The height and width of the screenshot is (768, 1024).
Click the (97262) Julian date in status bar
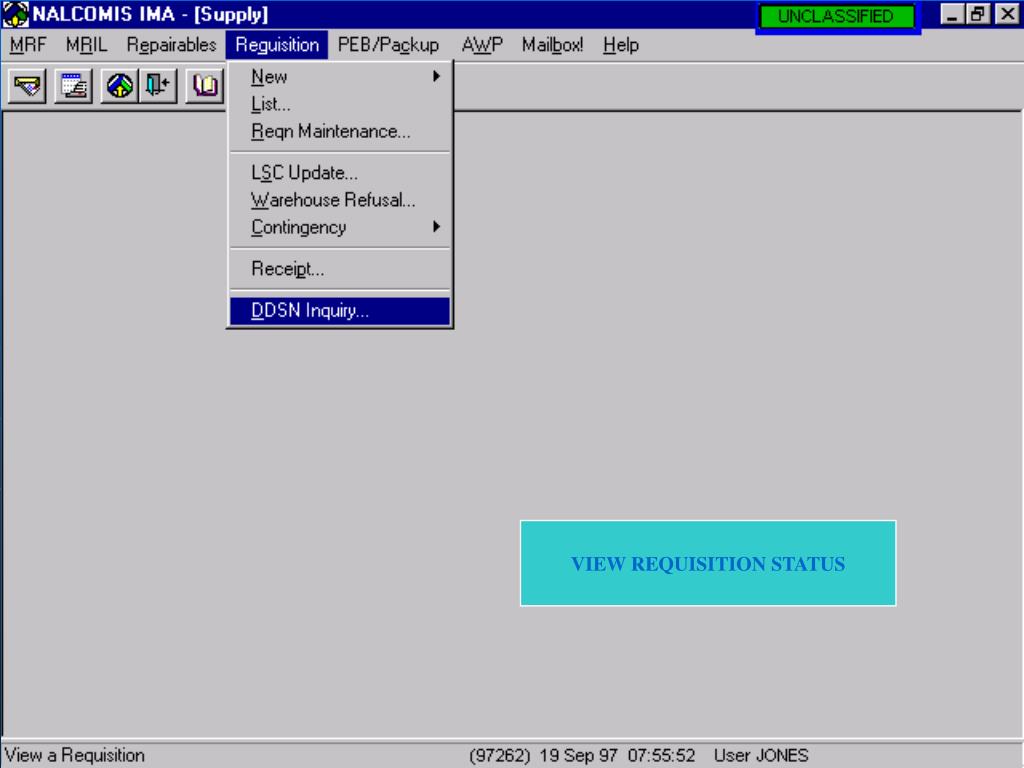coord(500,756)
